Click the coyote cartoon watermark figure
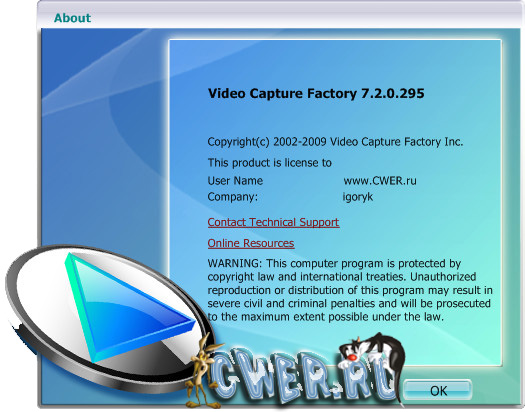 coord(203,372)
